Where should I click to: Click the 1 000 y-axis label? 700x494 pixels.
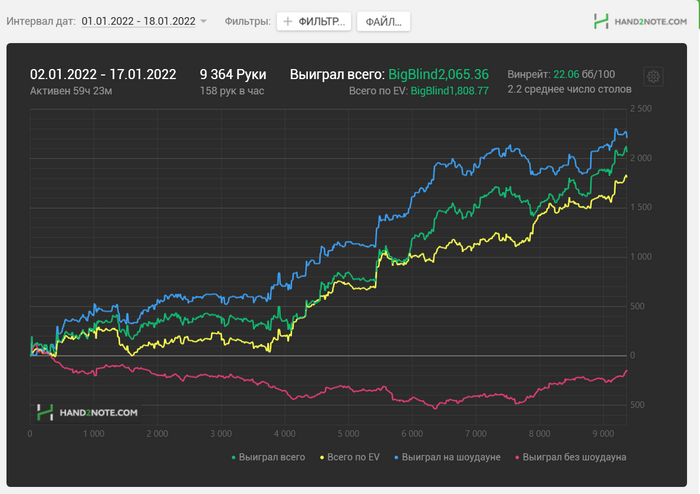point(641,257)
